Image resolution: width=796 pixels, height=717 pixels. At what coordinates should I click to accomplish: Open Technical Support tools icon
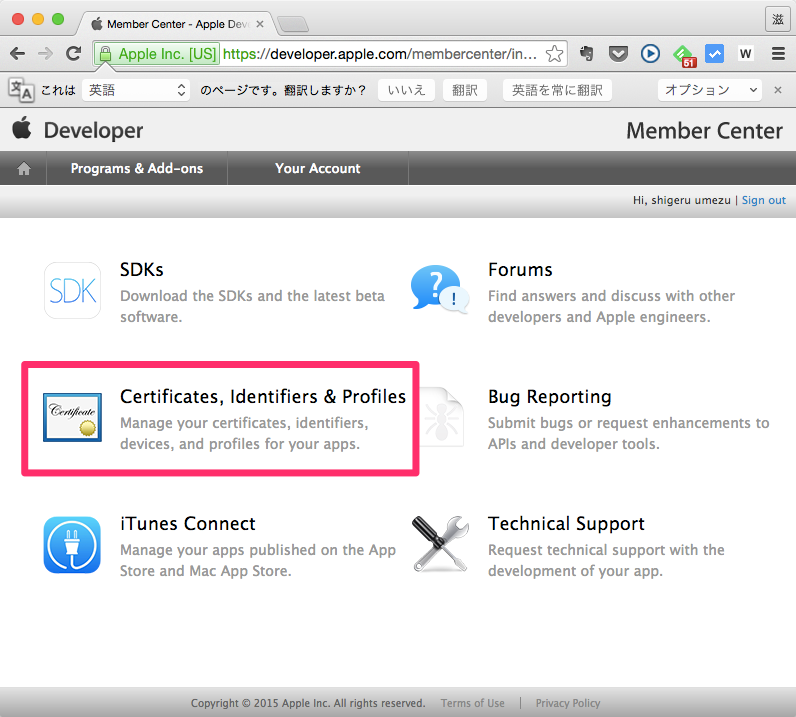(440, 545)
